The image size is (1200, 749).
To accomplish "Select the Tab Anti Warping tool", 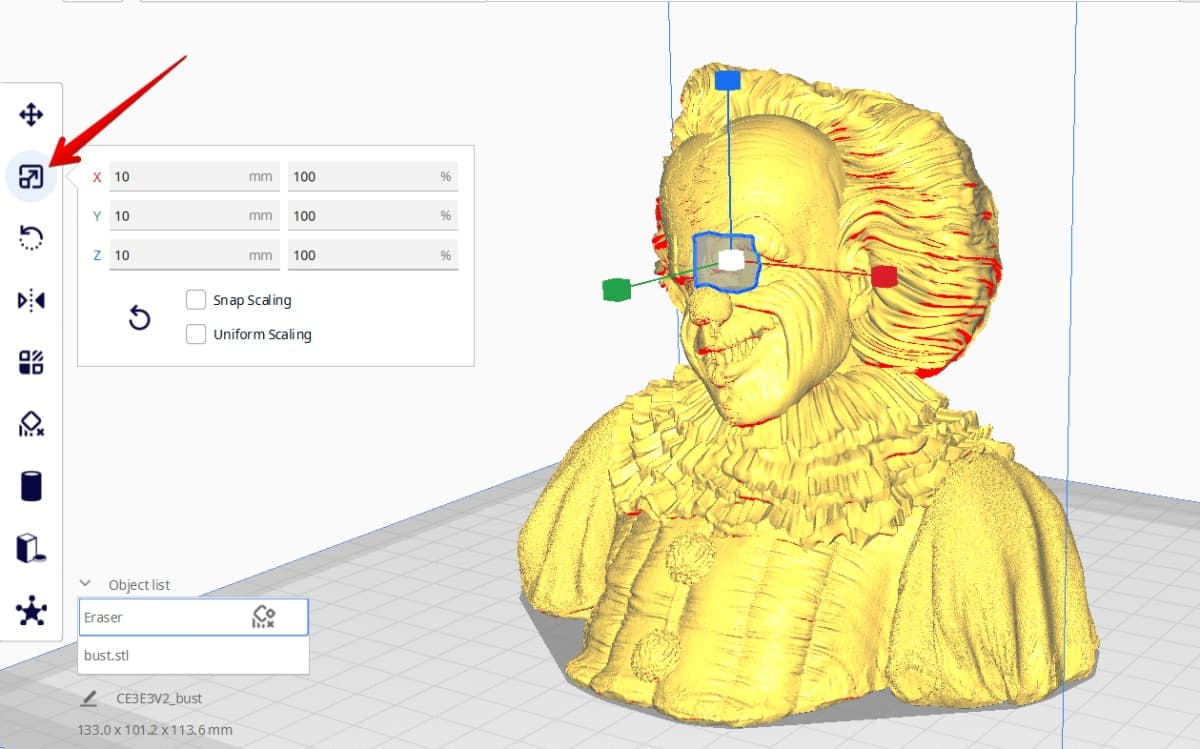I will click(x=31, y=548).
